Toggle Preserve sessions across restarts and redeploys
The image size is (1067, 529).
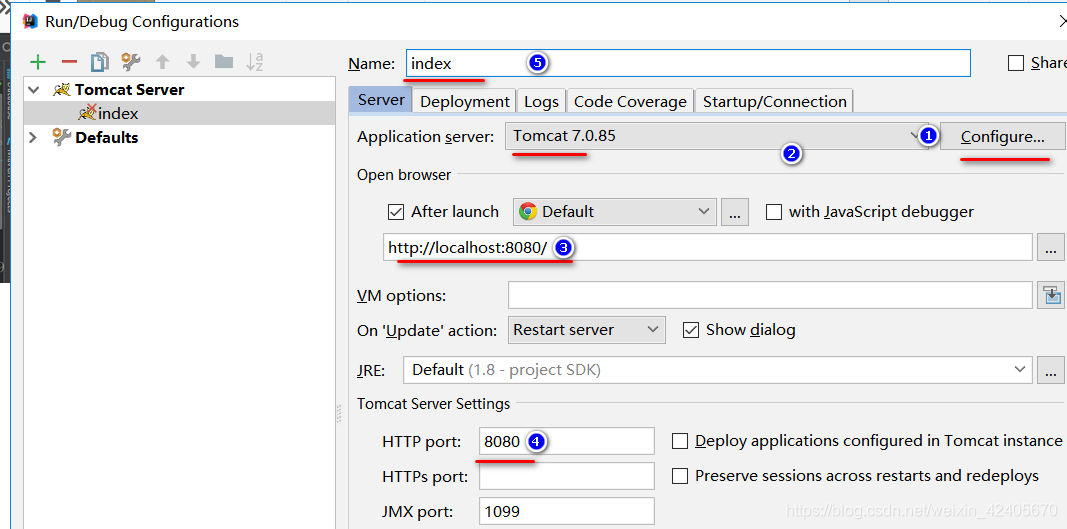680,476
